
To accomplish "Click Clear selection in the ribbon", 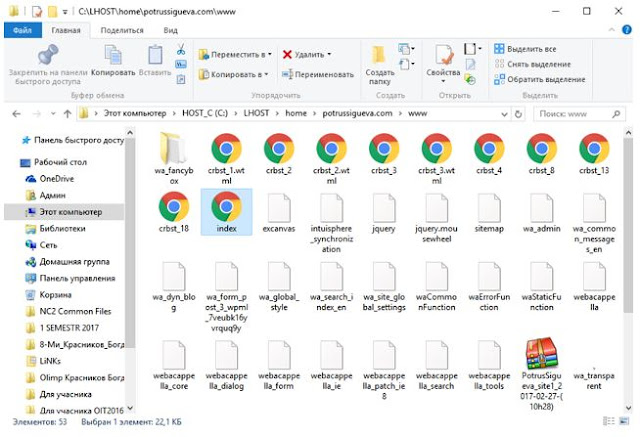I will click(x=532, y=64).
